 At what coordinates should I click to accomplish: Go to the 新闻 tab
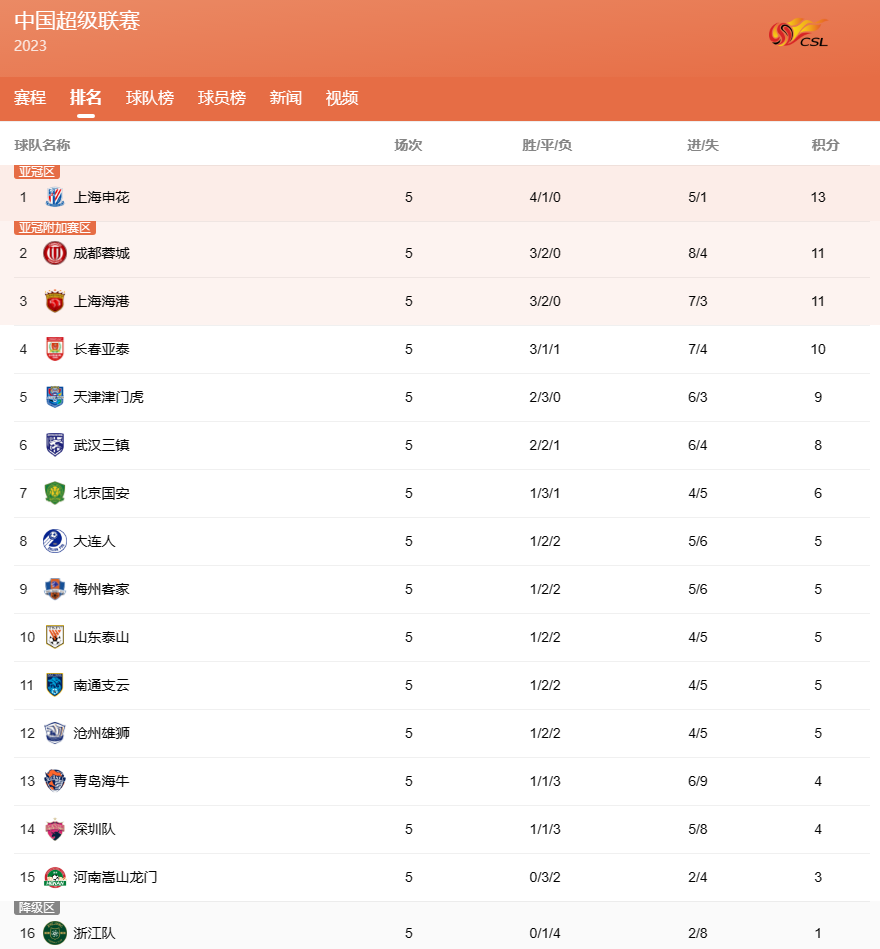(286, 97)
